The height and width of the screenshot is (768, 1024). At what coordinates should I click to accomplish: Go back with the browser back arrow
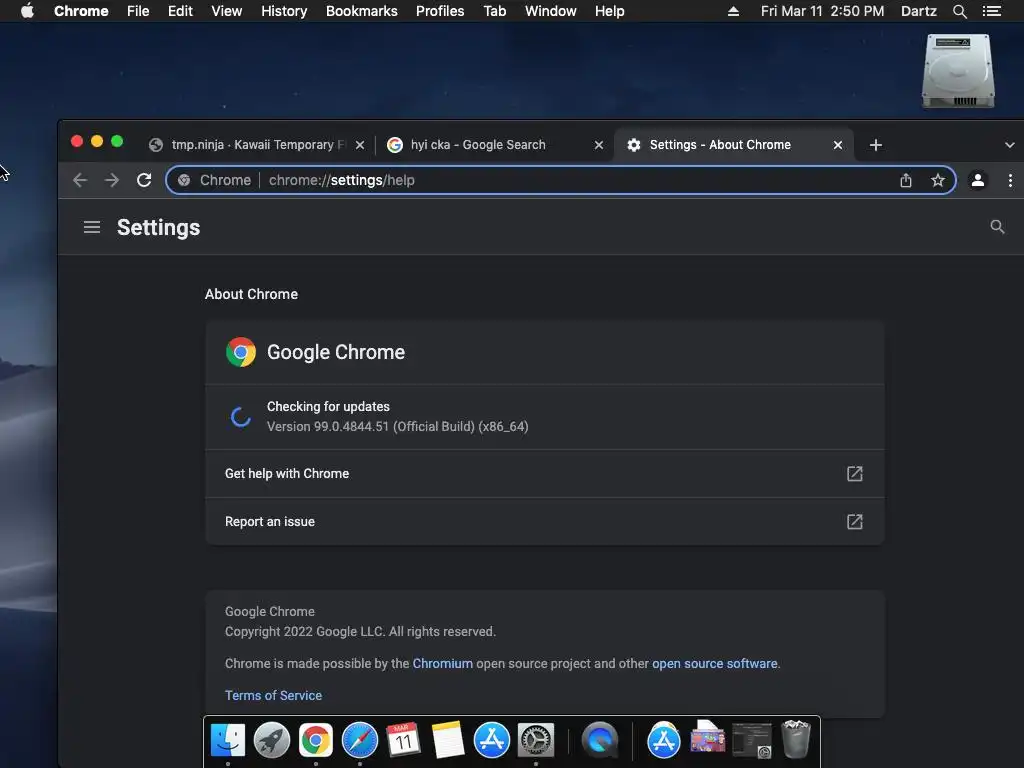click(80, 180)
